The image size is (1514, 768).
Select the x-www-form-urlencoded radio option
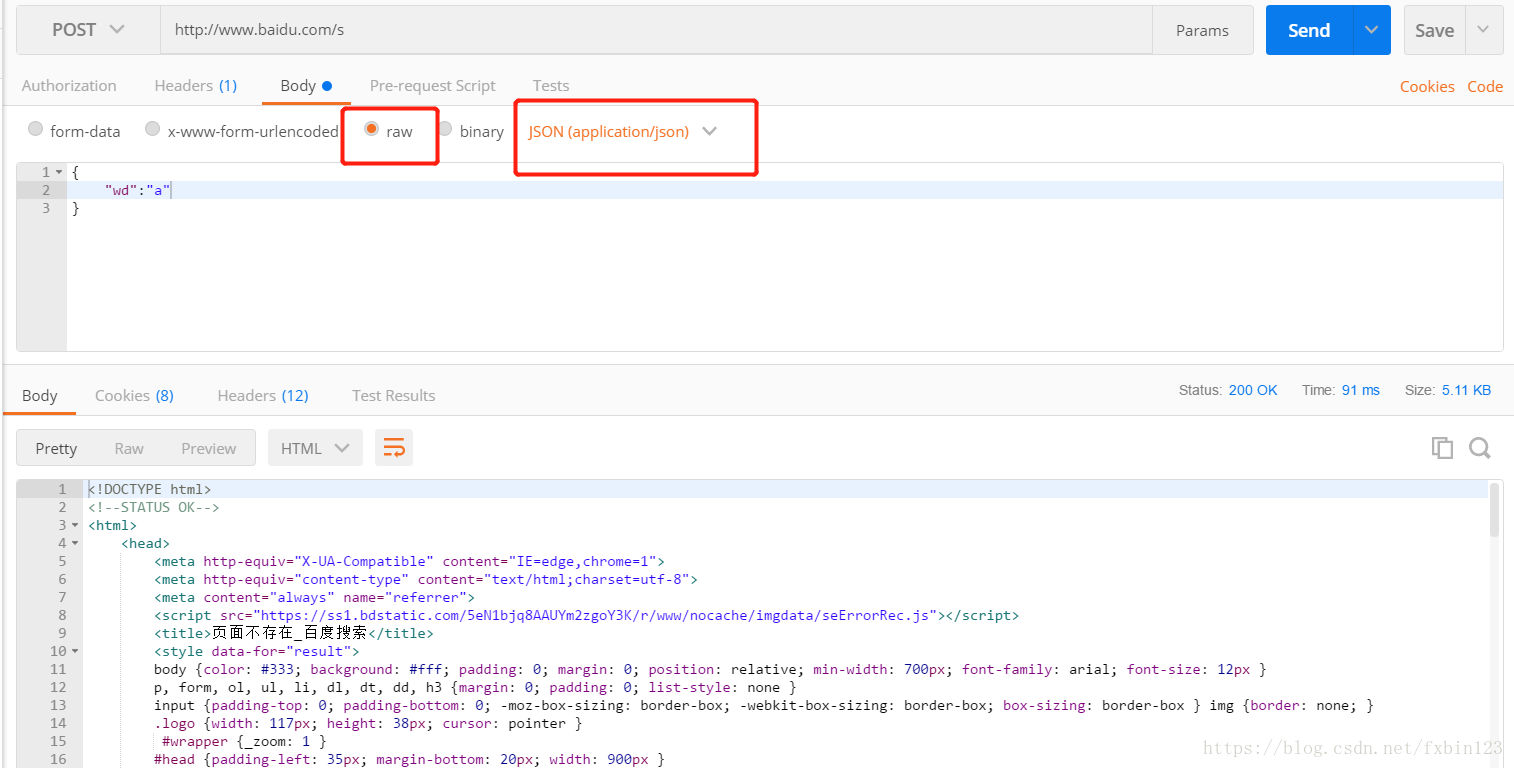tap(152, 129)
